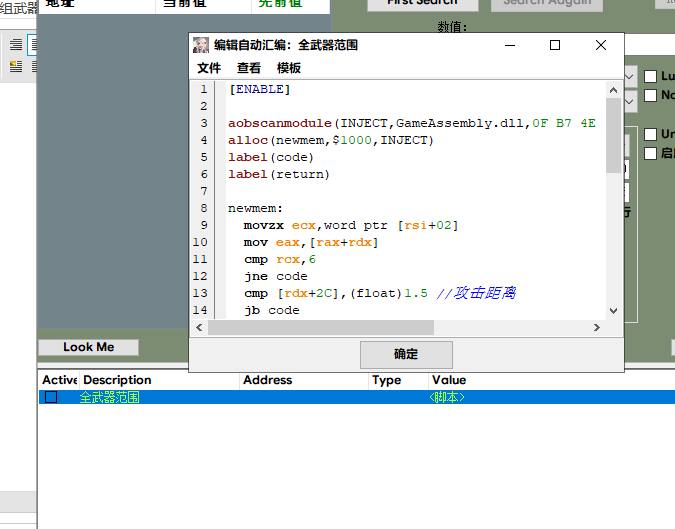Viewport: 675px width, 529px height.
Task: Toggle the Active checkbox for 全武器范围
Action: pyautogui.click(x=51, y=397)
